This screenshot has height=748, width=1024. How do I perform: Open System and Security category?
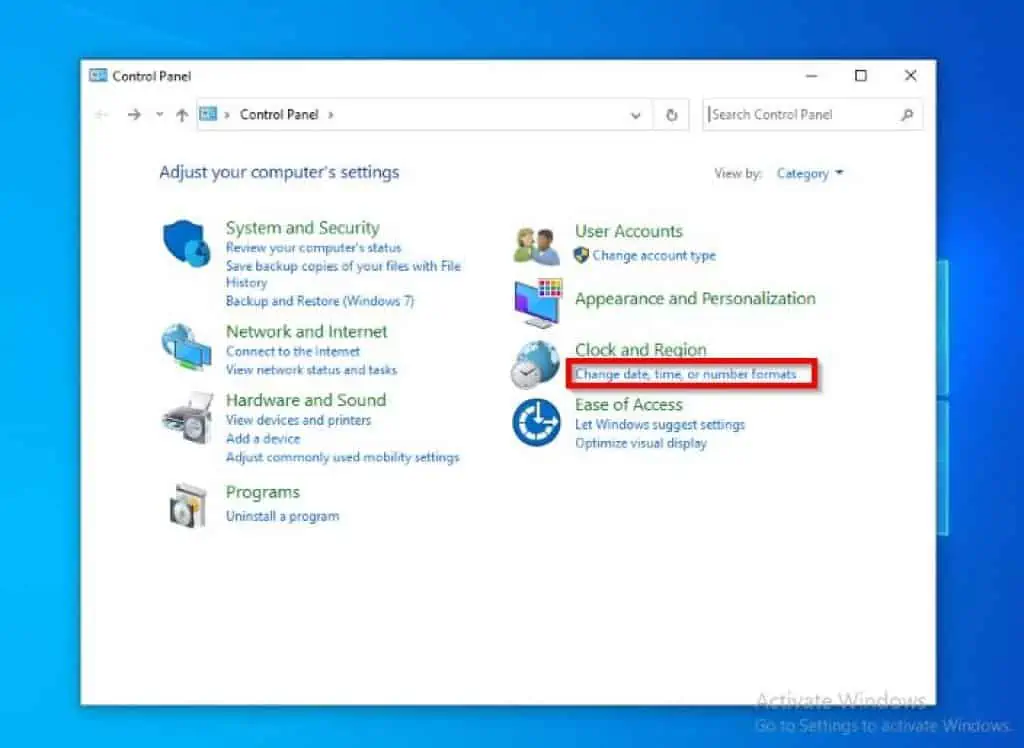[x=302, y=228]
